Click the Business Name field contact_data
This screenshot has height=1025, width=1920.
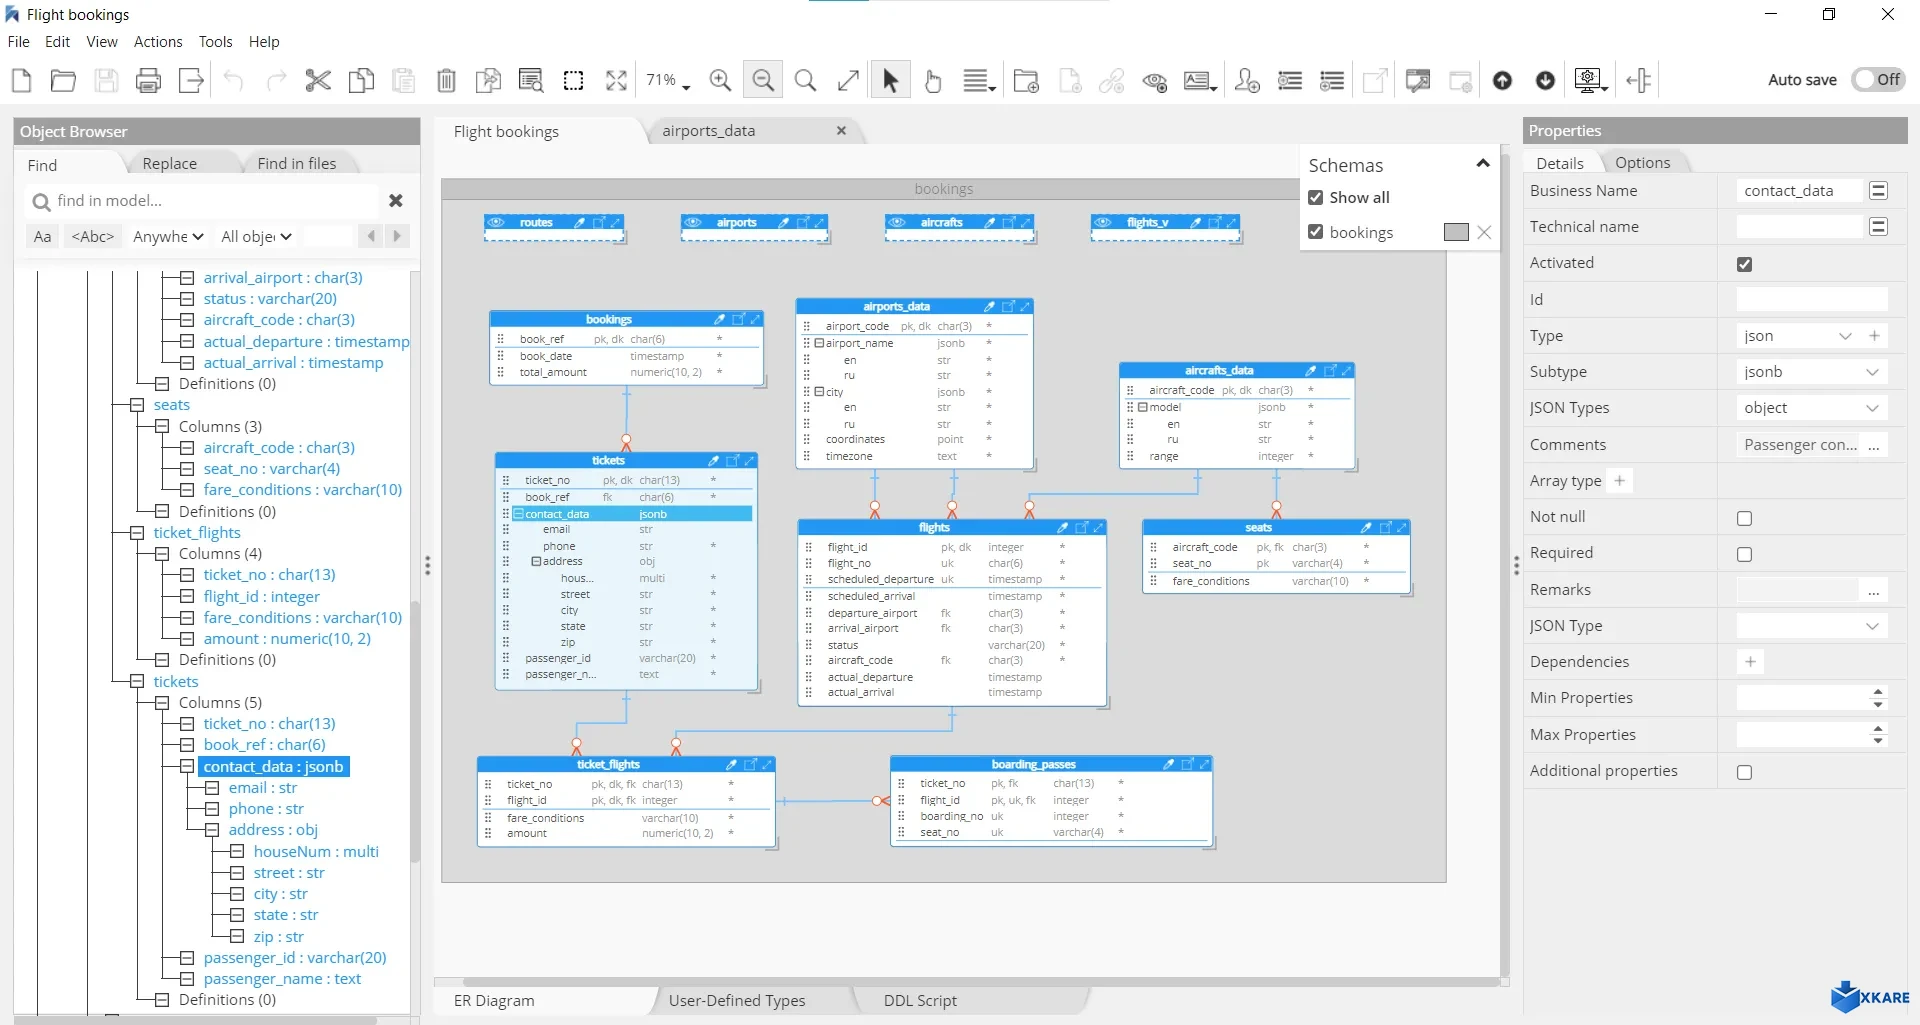click(1798, 191)
